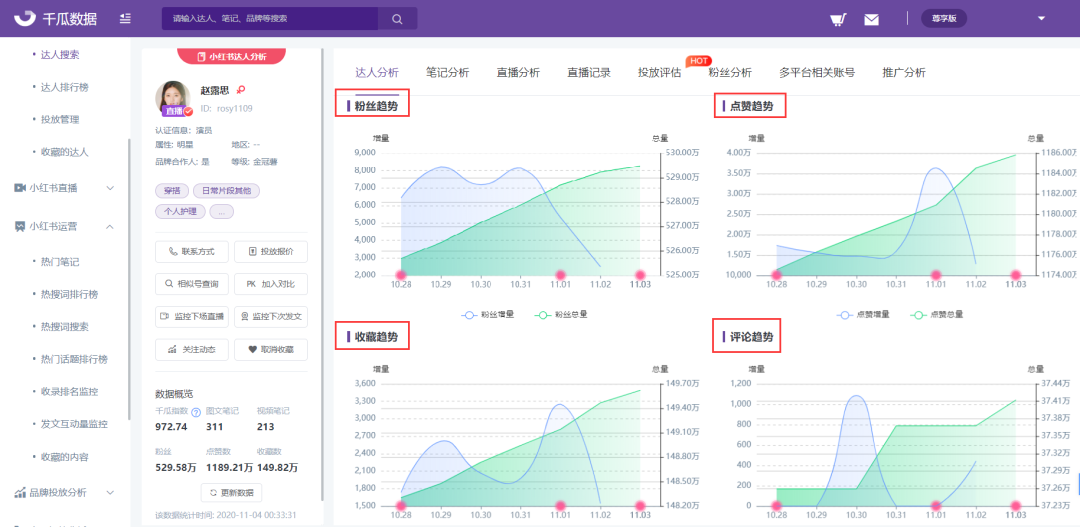Click 赵露思's profile avatar
Screen dimensions: 1080x527
point(173,98)
